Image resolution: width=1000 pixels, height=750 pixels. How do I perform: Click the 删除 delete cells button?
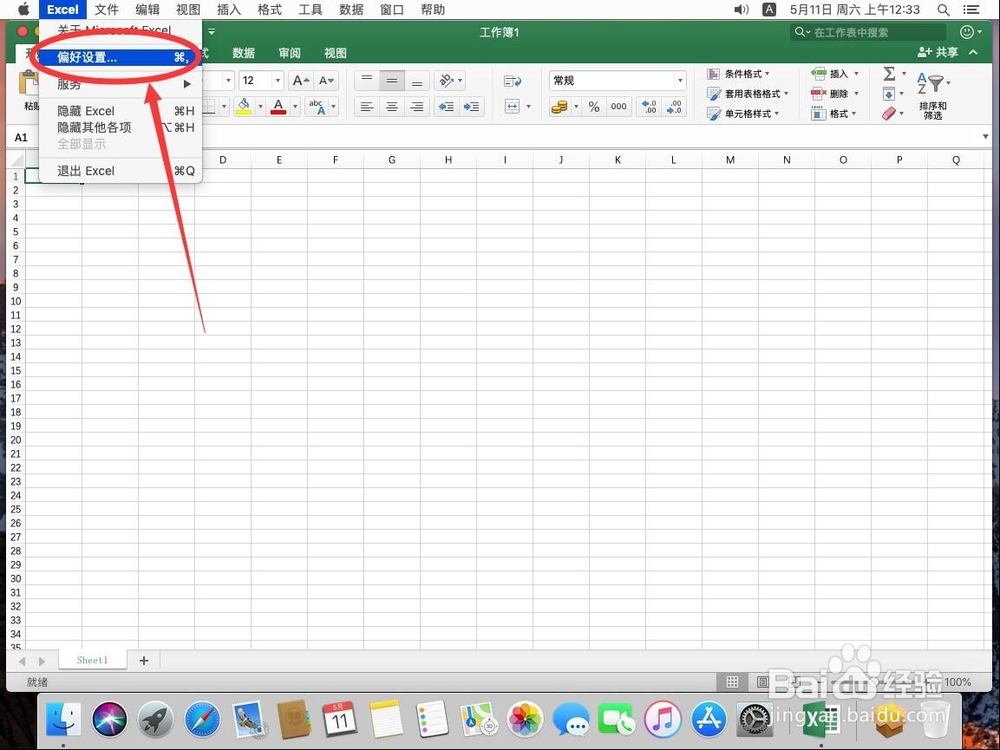pyautogui.click(x=835, y=94)
